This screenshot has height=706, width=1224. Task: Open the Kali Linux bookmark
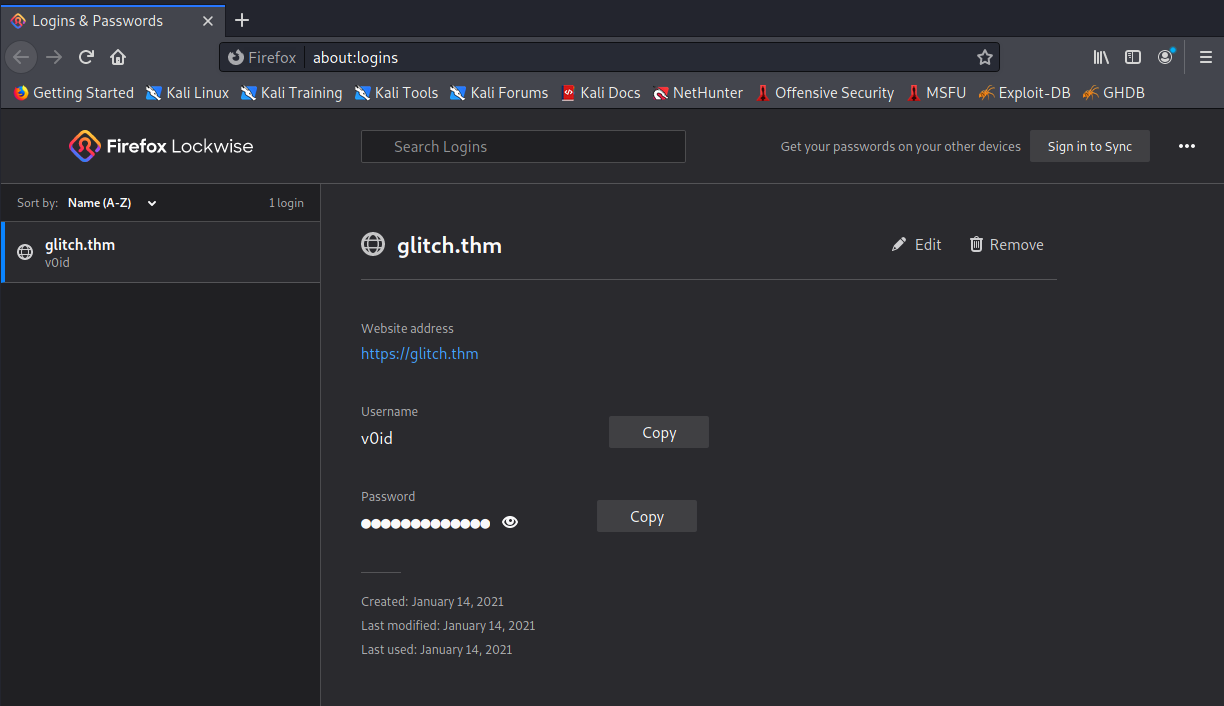click(x=187, y=93)
